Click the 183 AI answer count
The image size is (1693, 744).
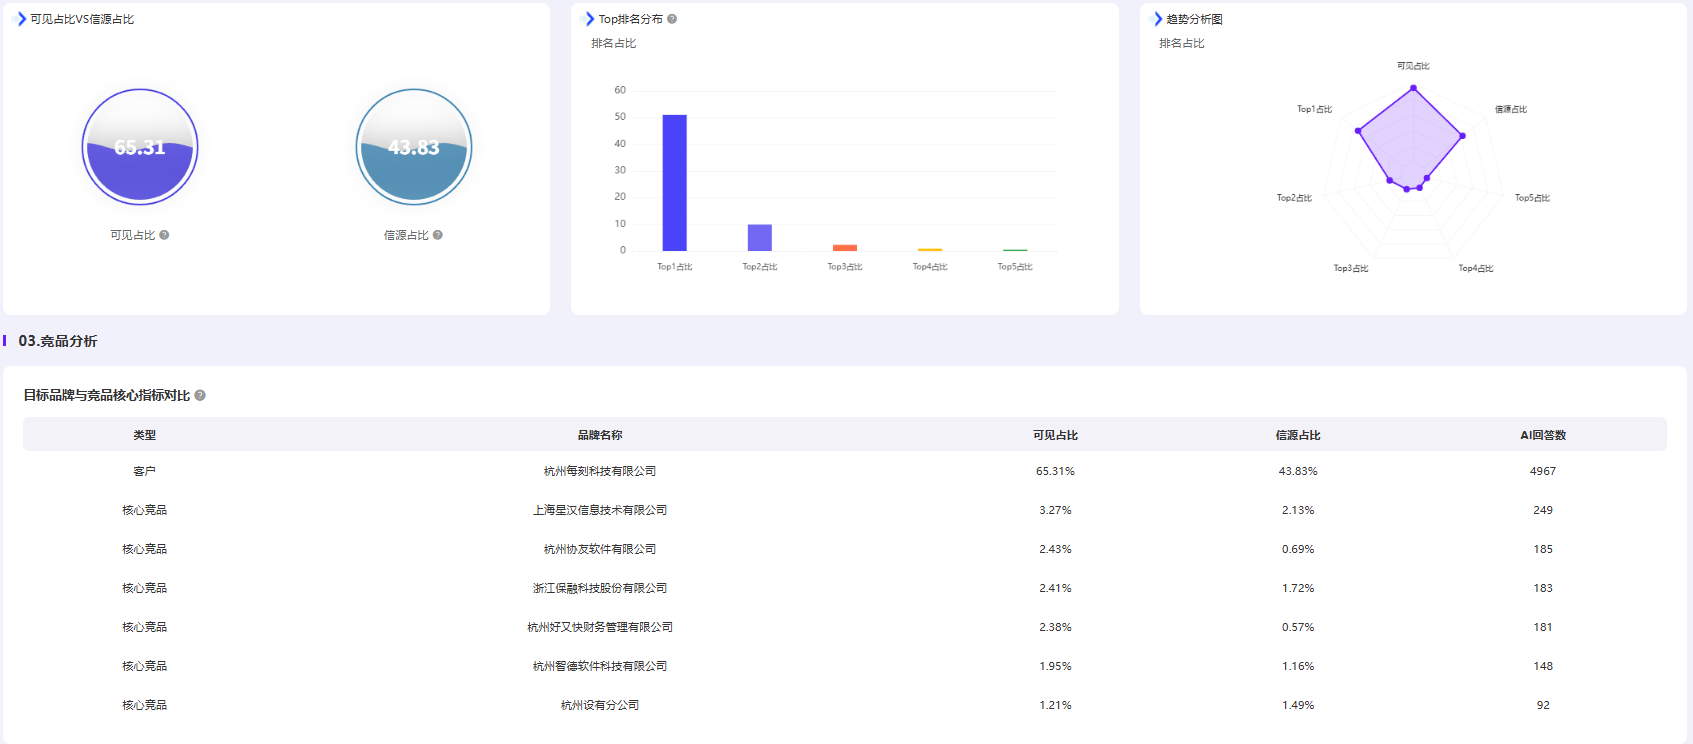1543,588
